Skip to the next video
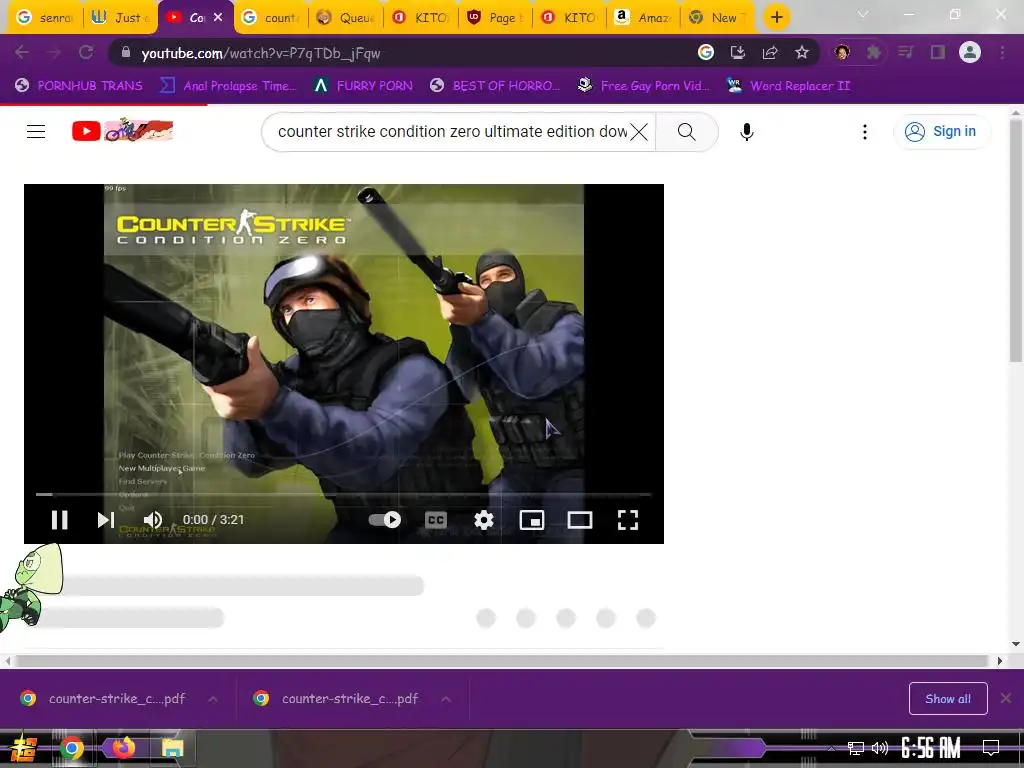Screen dimensions: 1024x768 point(106,520)
